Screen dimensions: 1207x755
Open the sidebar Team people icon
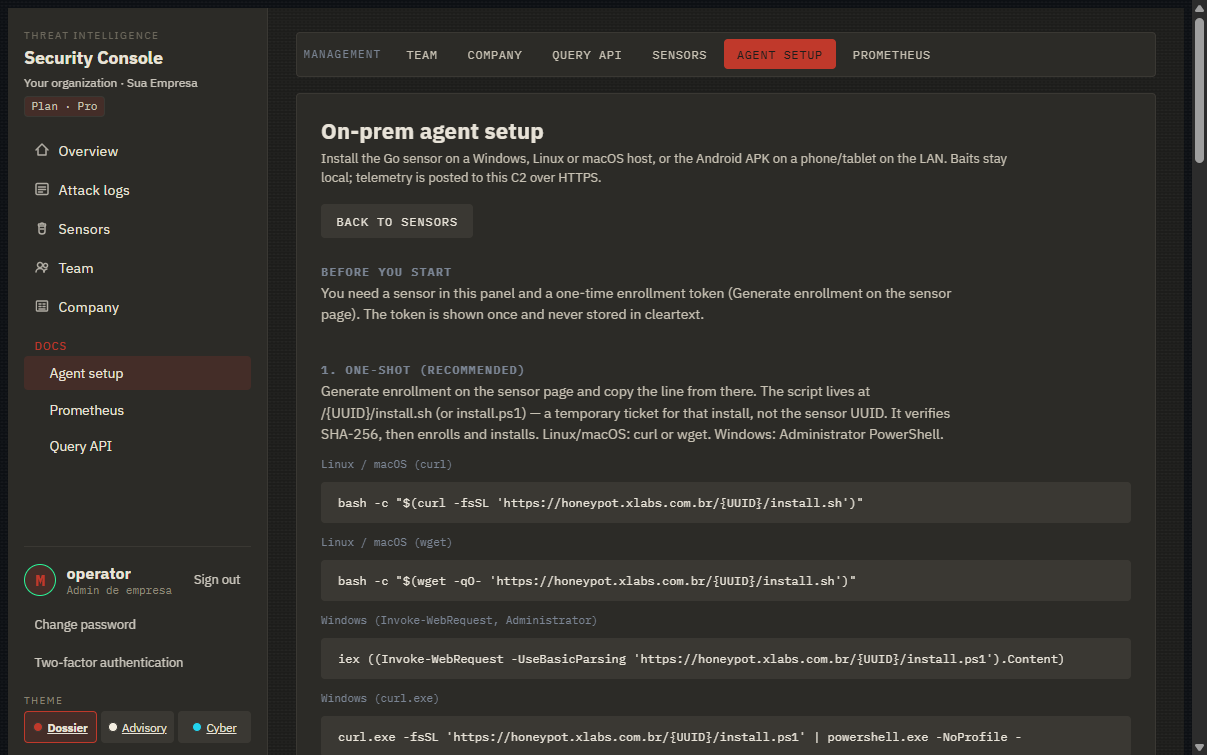(42, 268)
